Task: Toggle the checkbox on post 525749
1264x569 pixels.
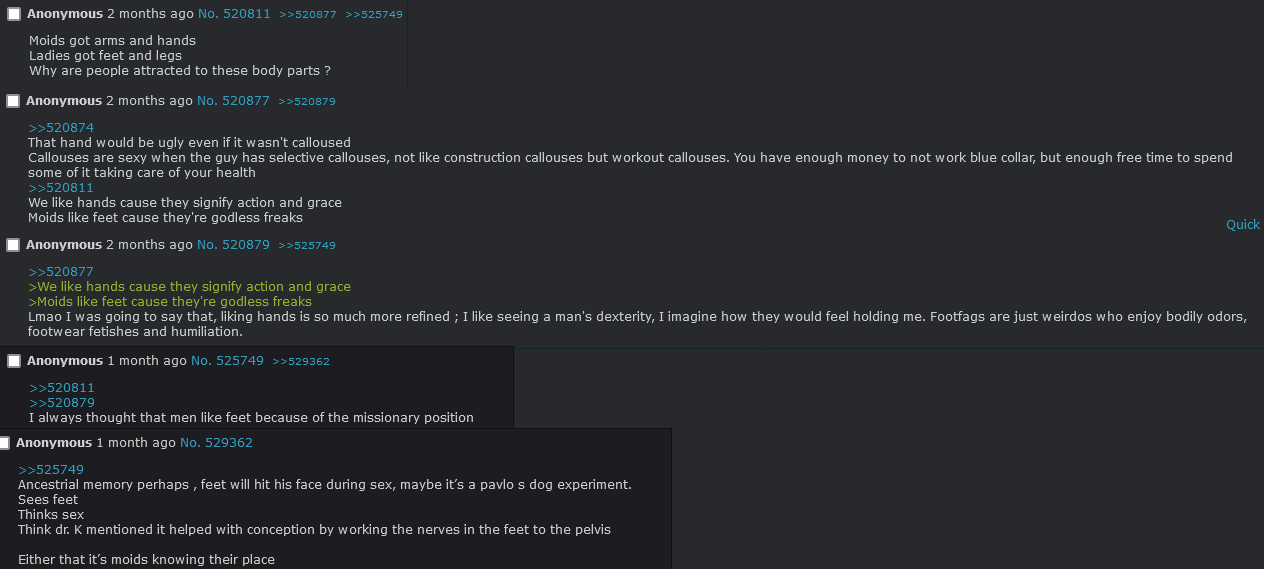Action: [14, 361]
